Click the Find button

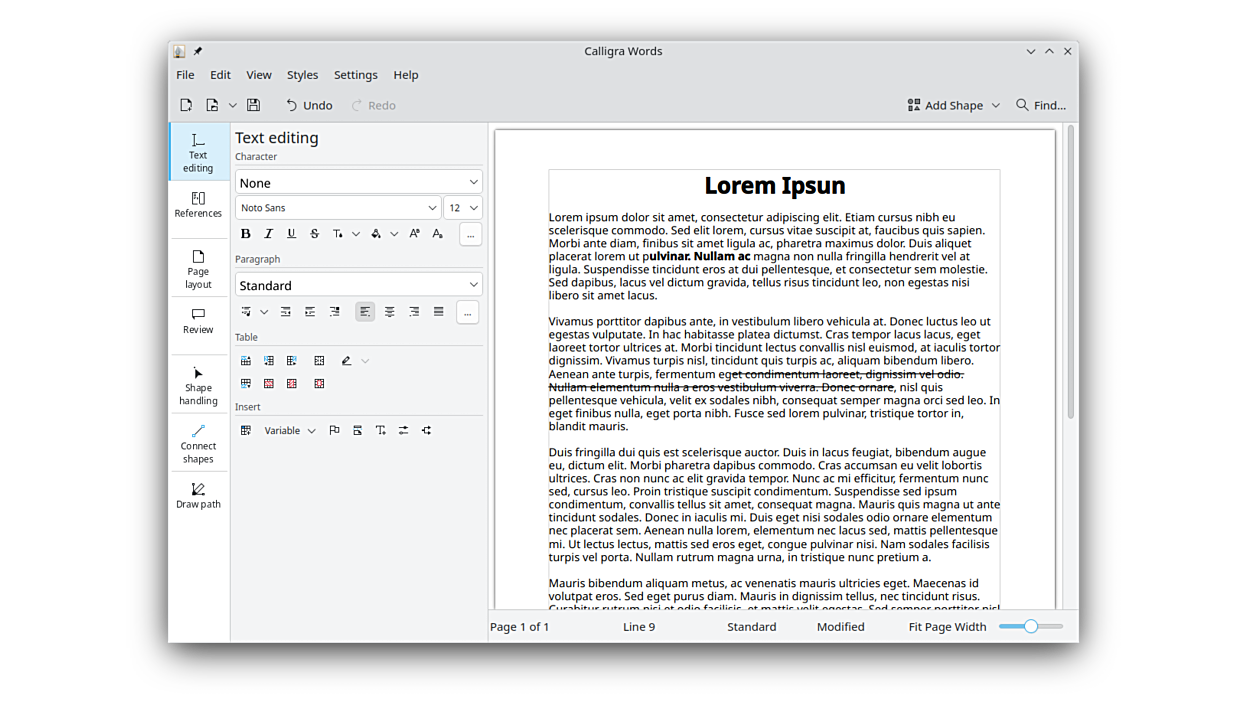1040,105
